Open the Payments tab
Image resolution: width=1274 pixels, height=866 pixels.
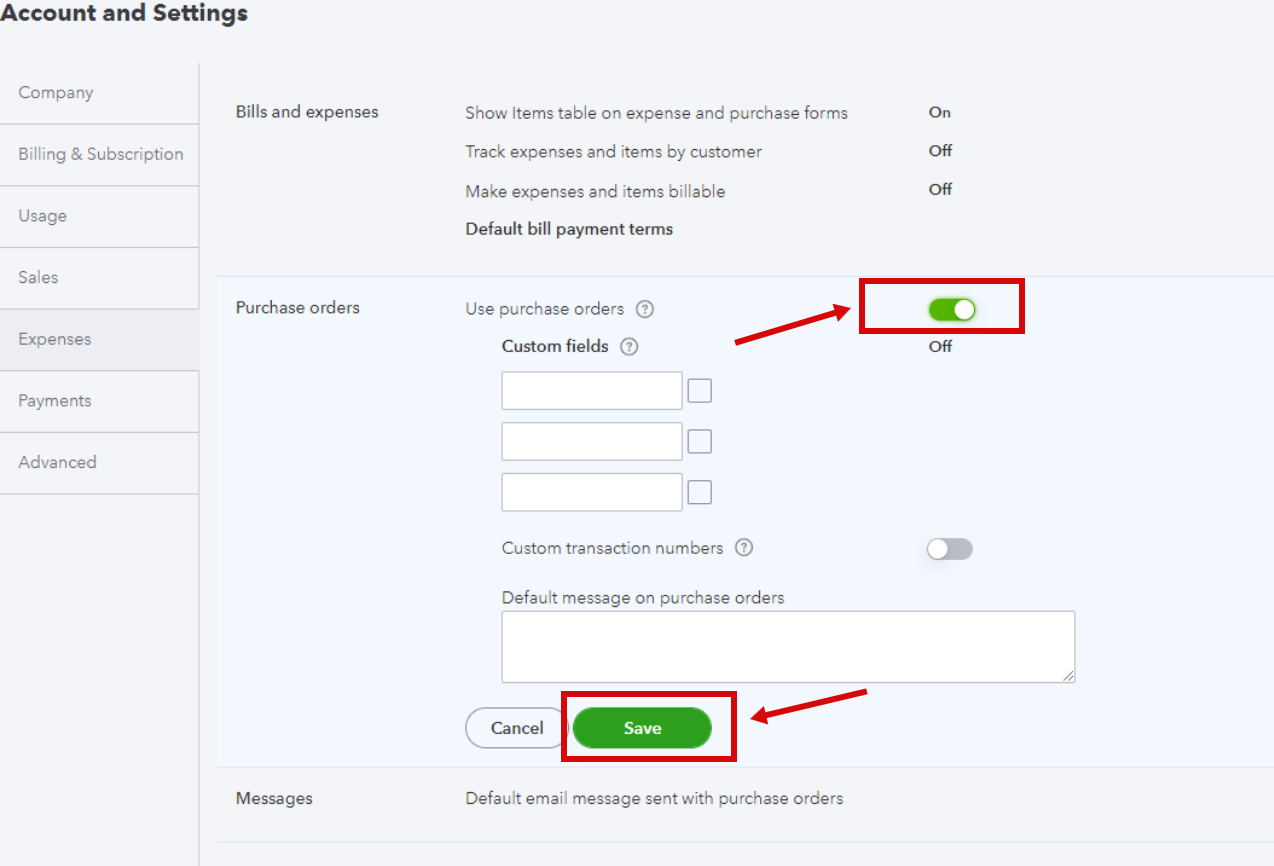click(x=99, y=401)
